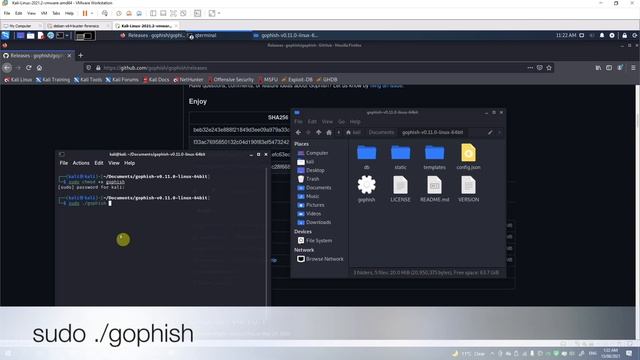This screenshot has height=360, width=640.
Task: Bookmark this page with the star icon
Action: pos(549,68)
